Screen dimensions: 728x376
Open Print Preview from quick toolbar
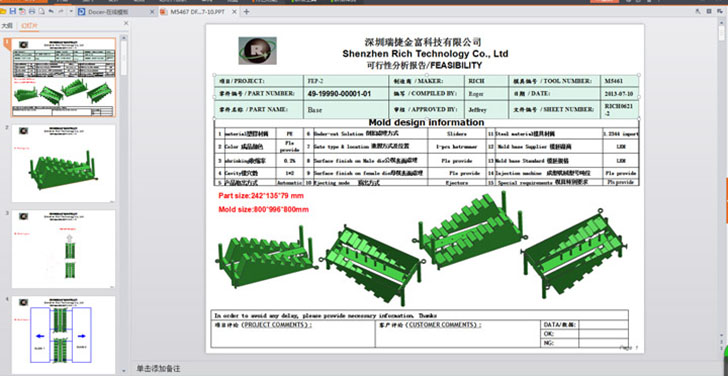41,11
